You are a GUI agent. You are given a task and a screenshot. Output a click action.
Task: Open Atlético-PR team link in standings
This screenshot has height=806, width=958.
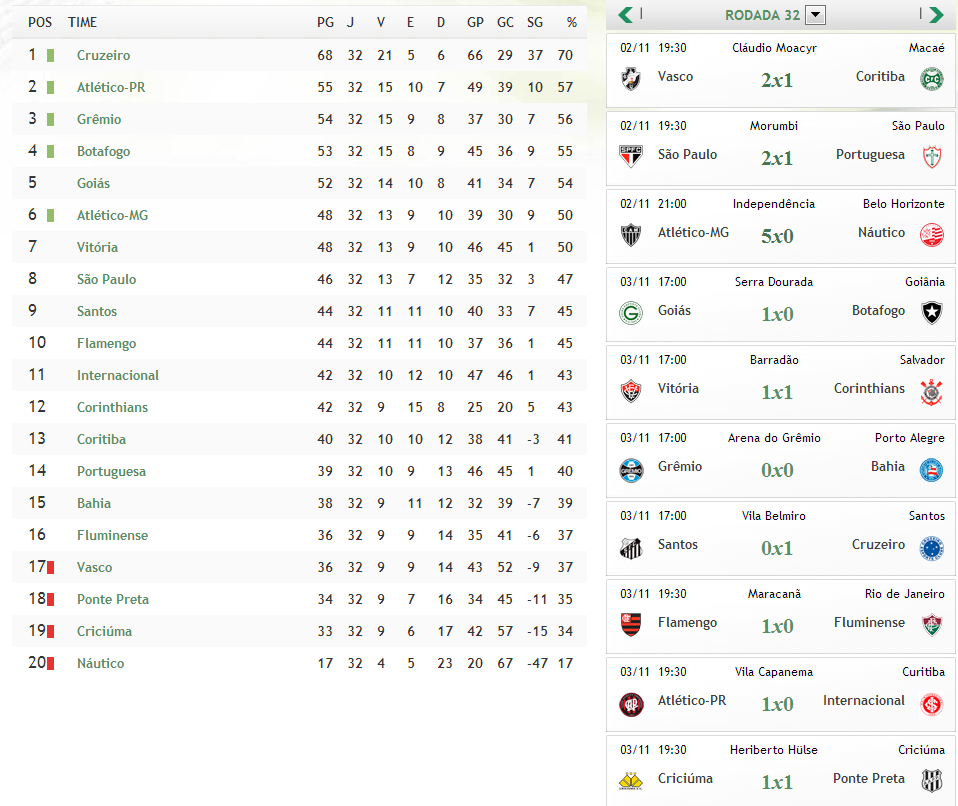point(111,87)
